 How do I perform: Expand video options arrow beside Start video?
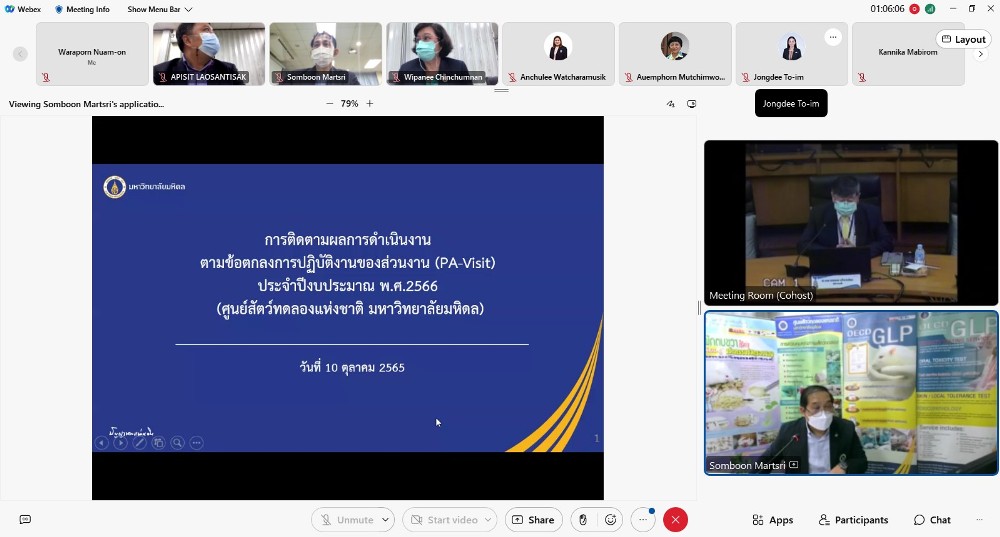488,520
